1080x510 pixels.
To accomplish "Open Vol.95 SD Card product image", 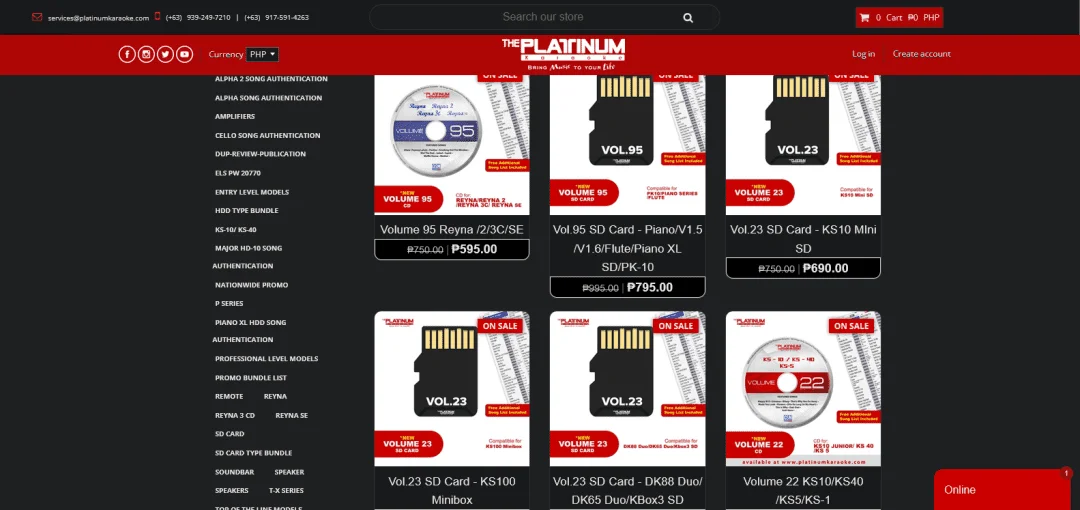I will pyautogui.click(x=627, y=145).
